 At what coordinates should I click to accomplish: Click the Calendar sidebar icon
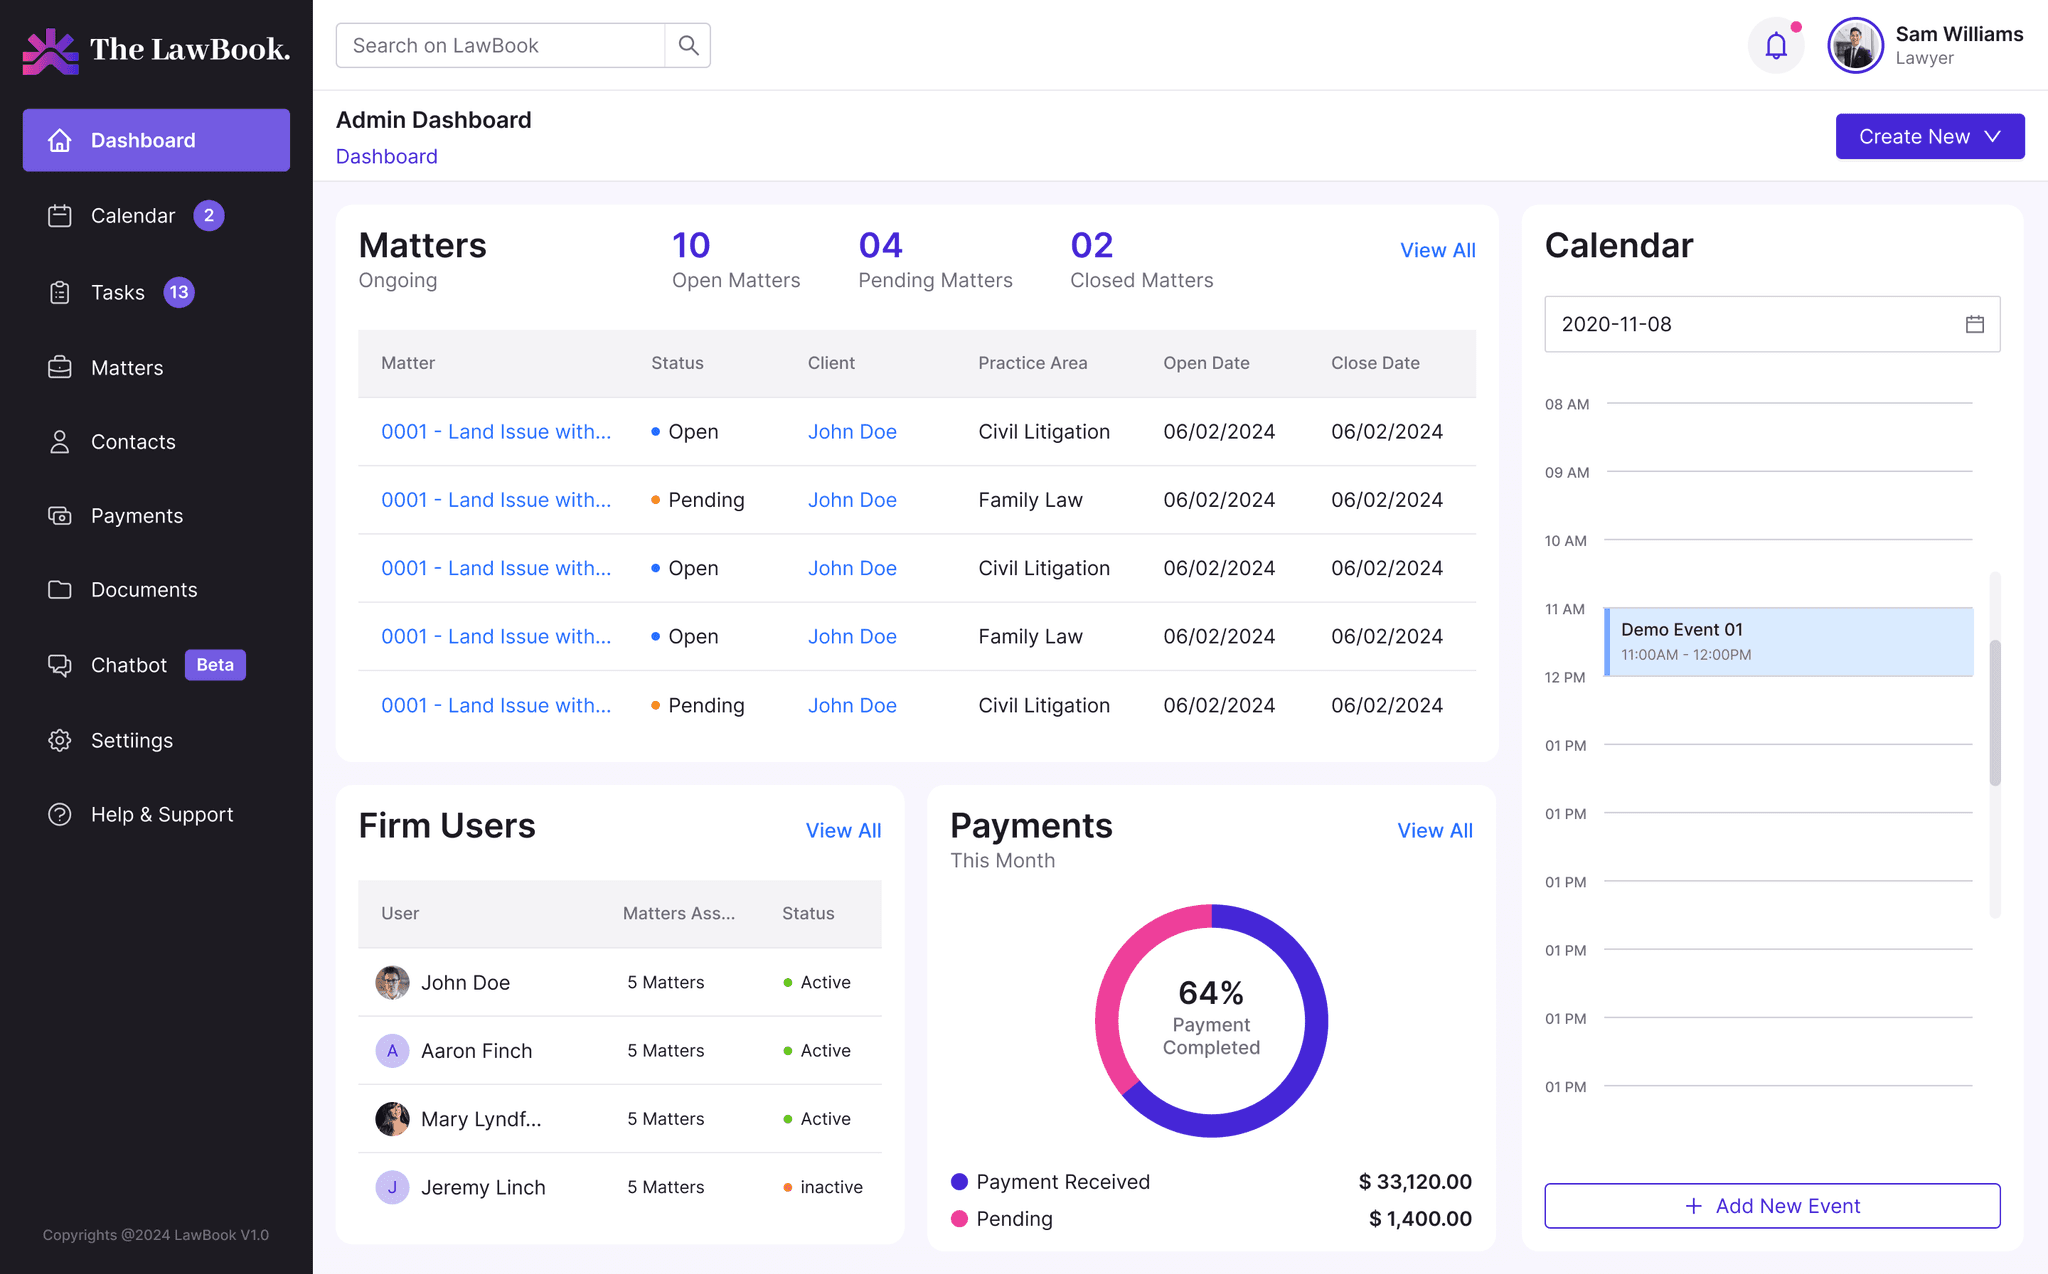point(60,216)
